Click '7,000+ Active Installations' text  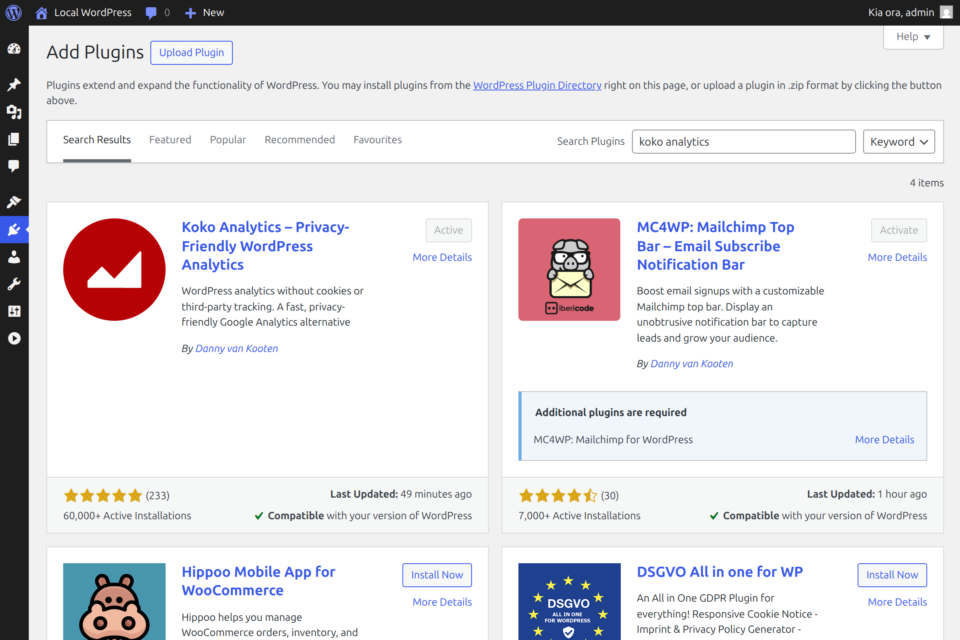tap(579, 516)
